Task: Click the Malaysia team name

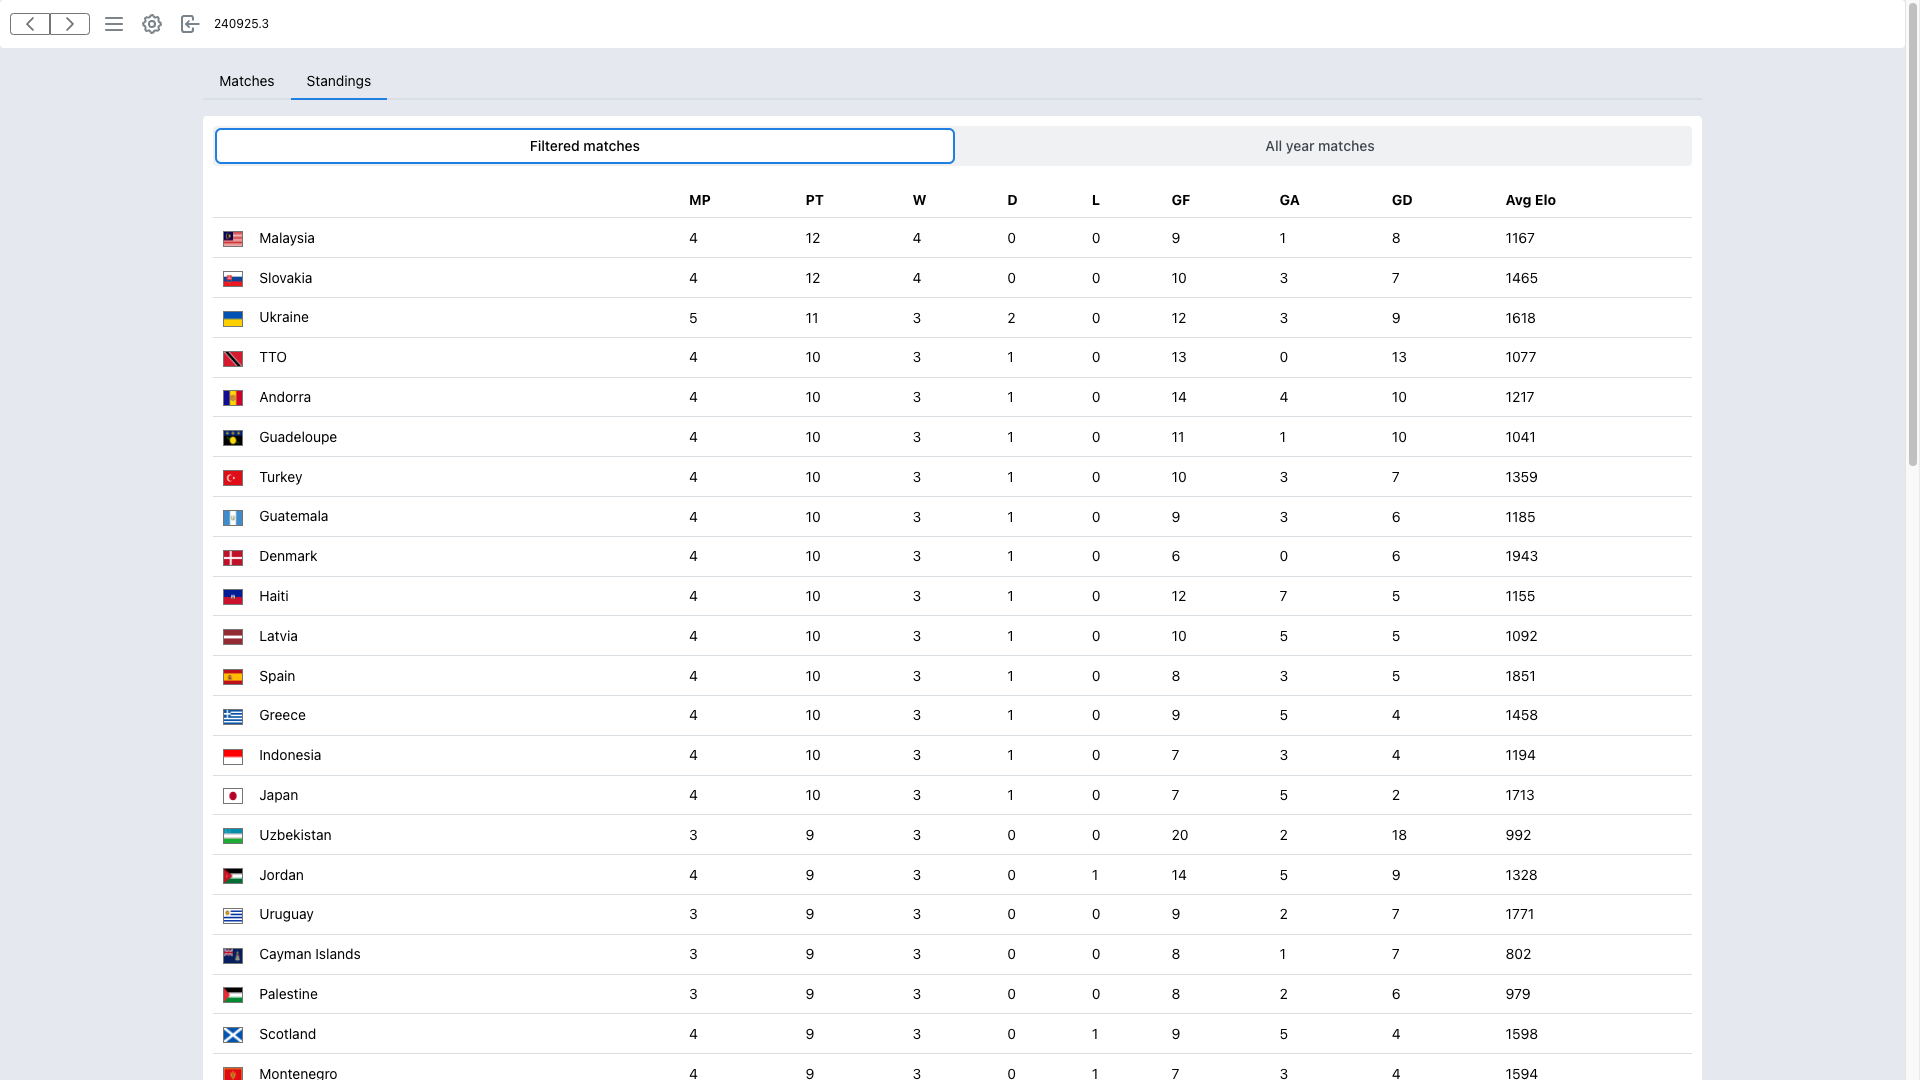Action: click(287, 238)
